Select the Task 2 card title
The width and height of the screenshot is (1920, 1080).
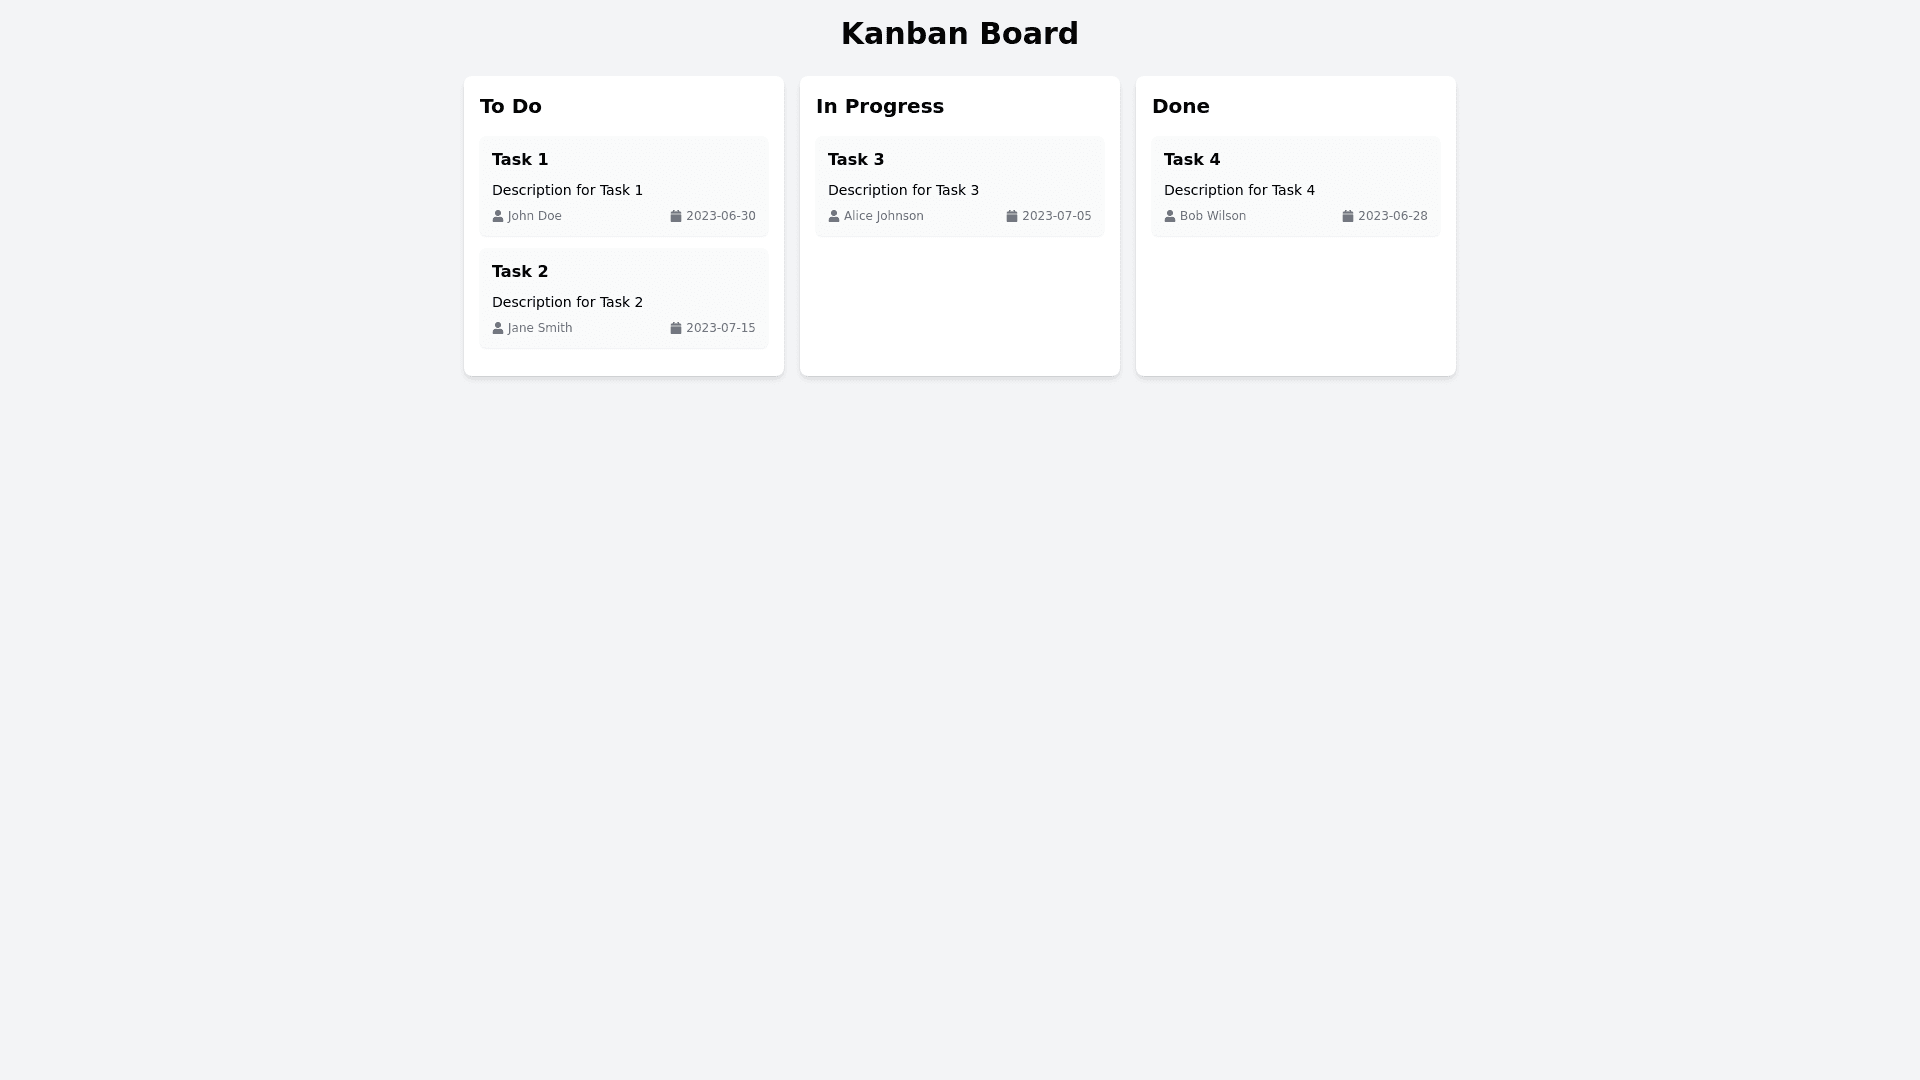pyautogui.click(x=520, y=272)
